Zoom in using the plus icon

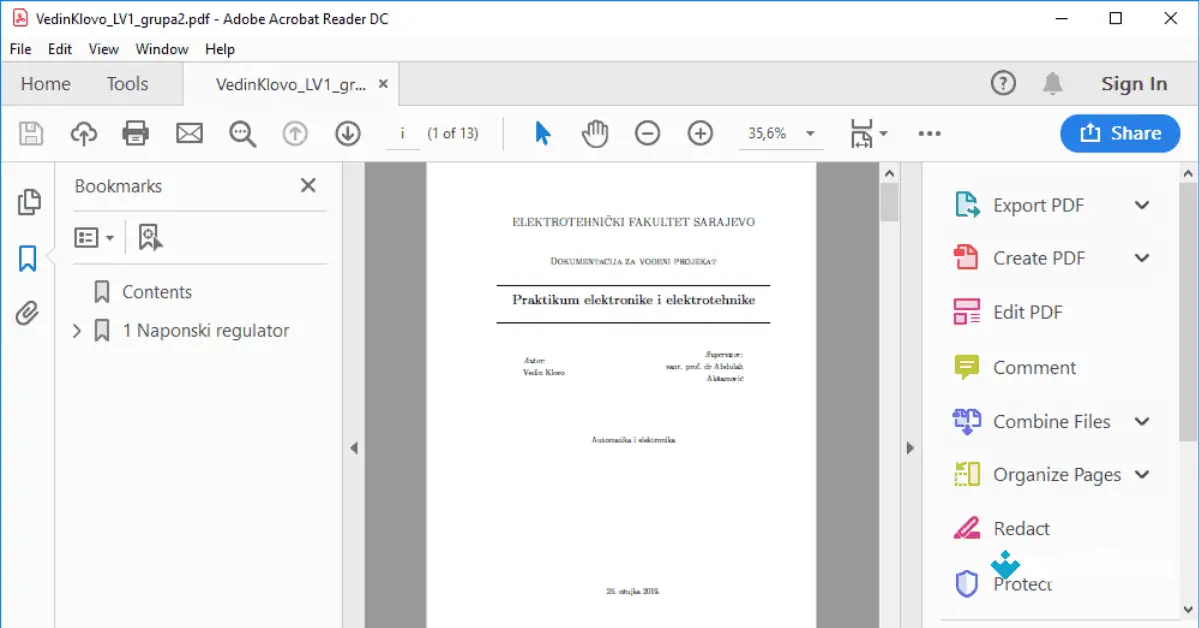700,133
